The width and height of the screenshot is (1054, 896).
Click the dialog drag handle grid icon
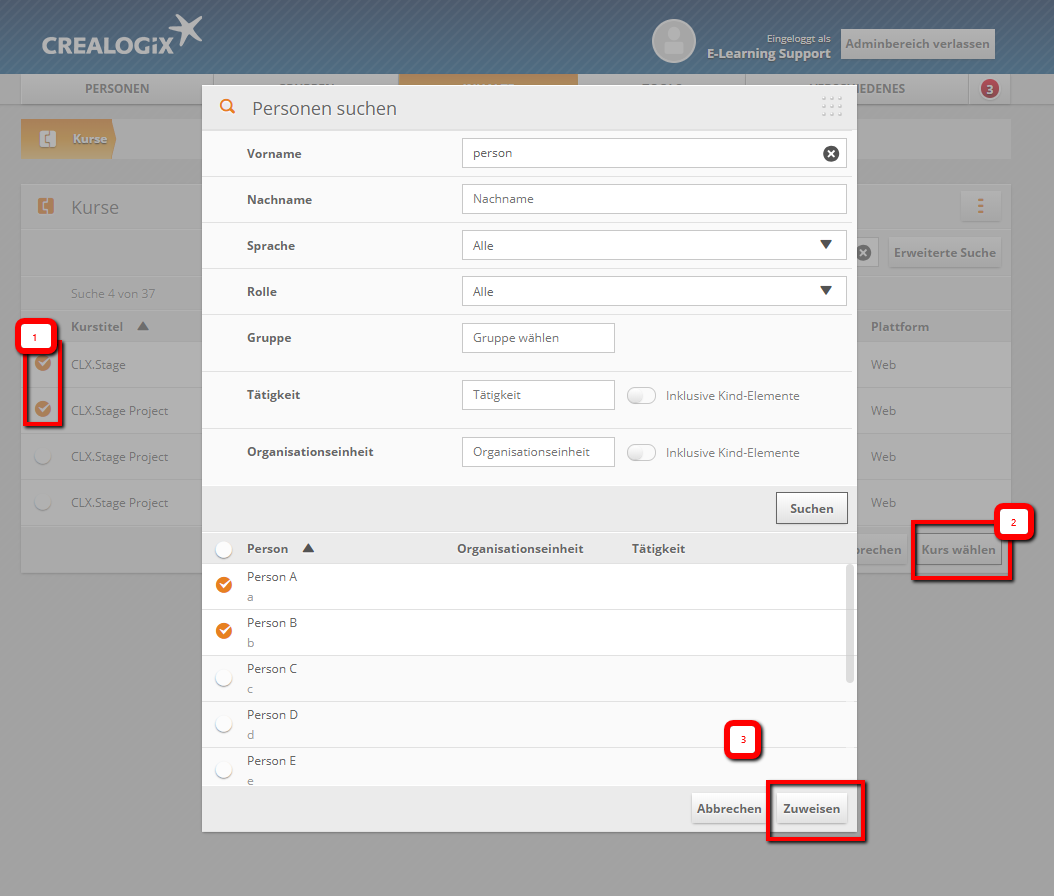(831, 107)
